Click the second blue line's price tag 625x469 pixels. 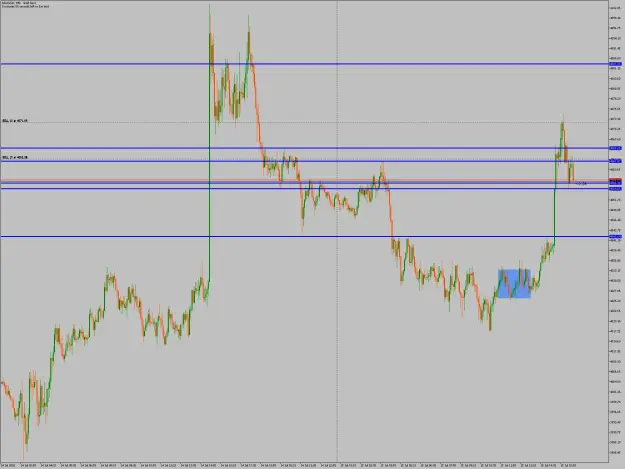point(615,148)
